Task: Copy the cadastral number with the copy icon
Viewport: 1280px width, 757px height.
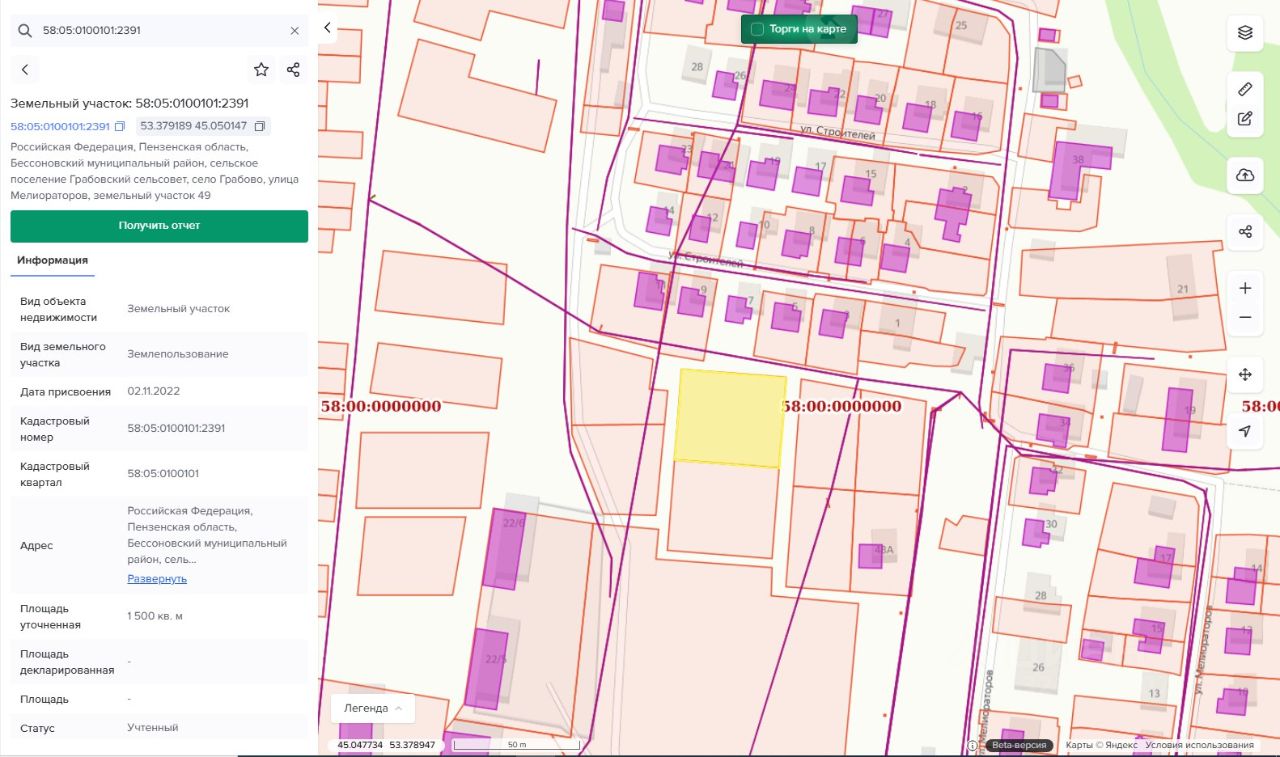Action: click(x=120, y=126)
